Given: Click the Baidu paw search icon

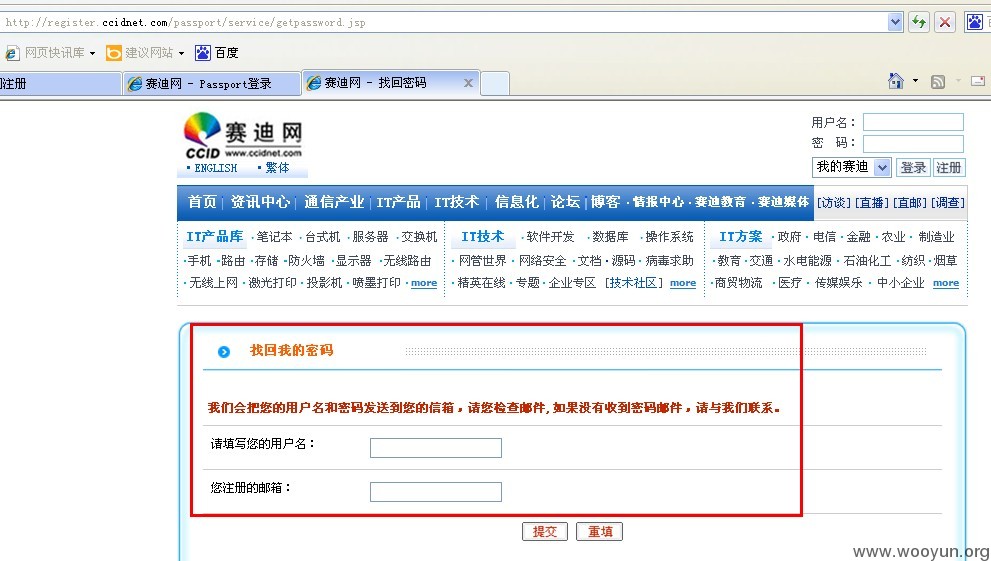Looking at the screenshot, I should (975, 22).
